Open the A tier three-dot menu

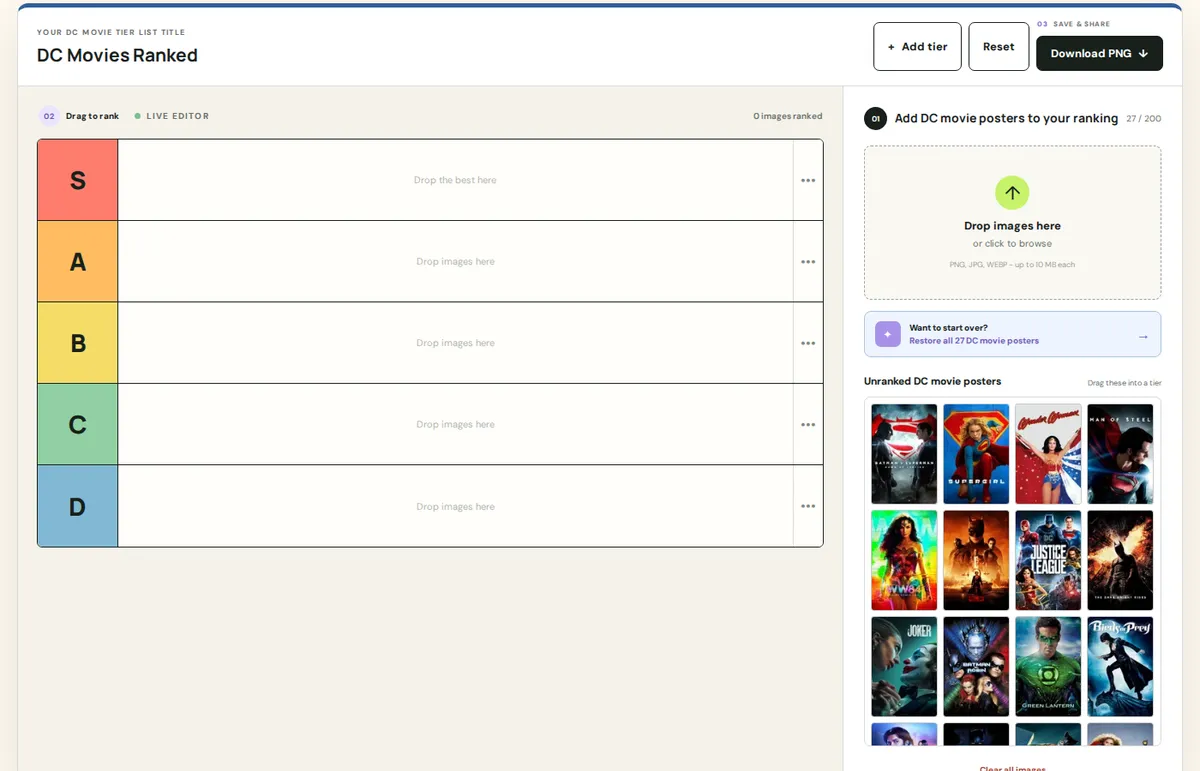click(808, 262)
